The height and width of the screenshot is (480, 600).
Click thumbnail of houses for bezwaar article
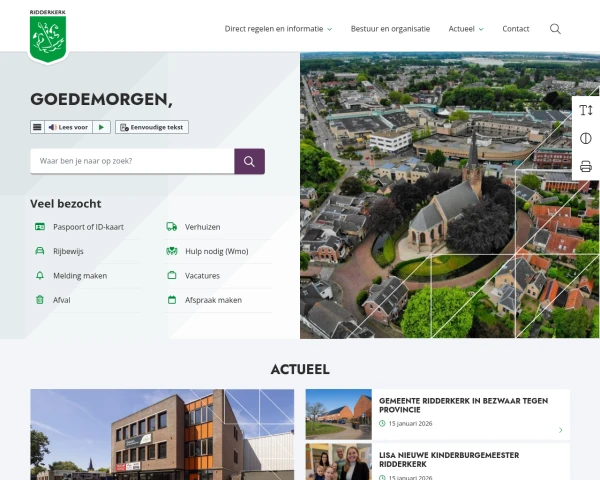click(339, 414)
